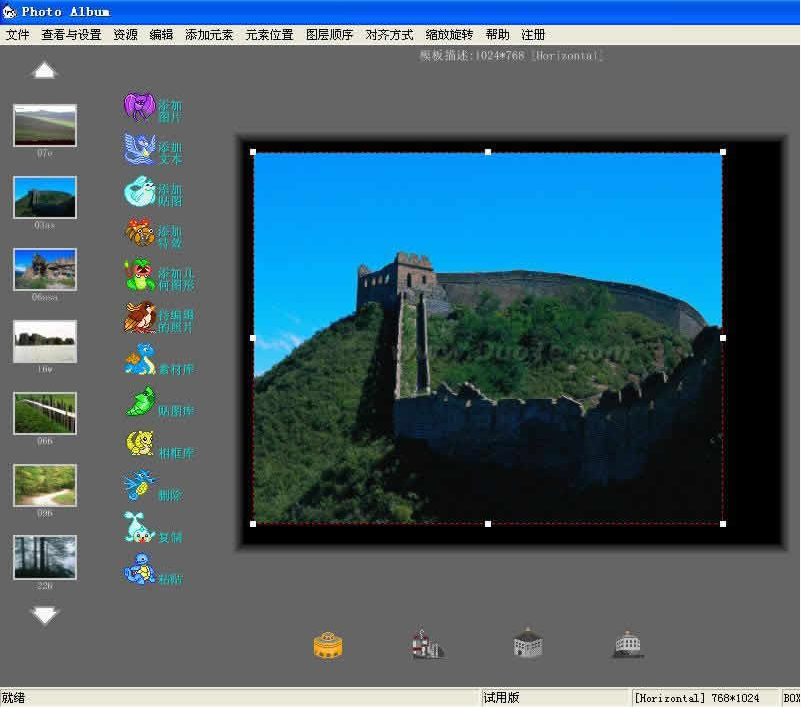Open the 元素位置 menu

tap(269, 35)
